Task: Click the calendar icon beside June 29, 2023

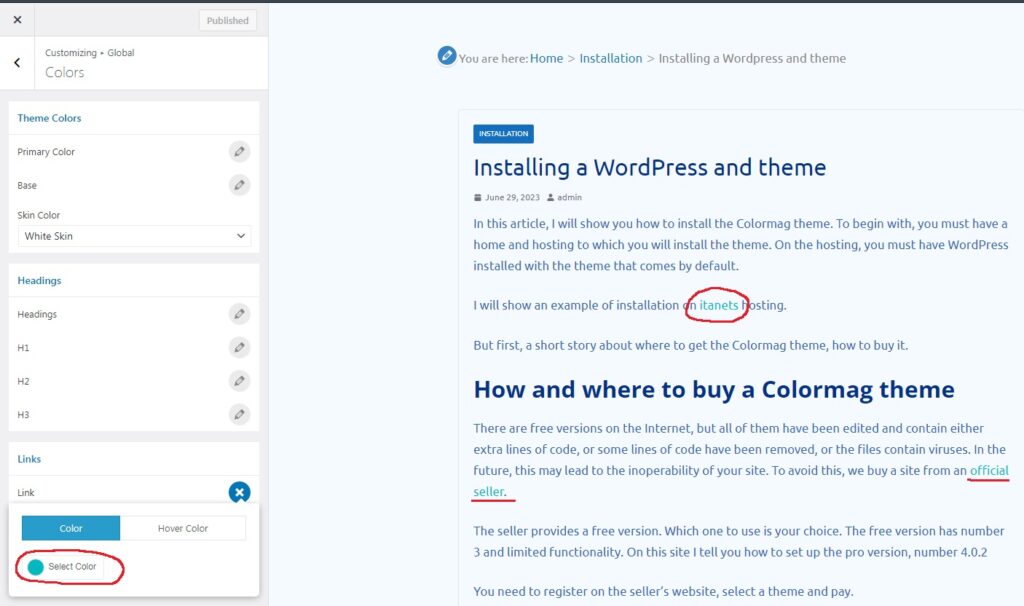Action: [477, 197]
